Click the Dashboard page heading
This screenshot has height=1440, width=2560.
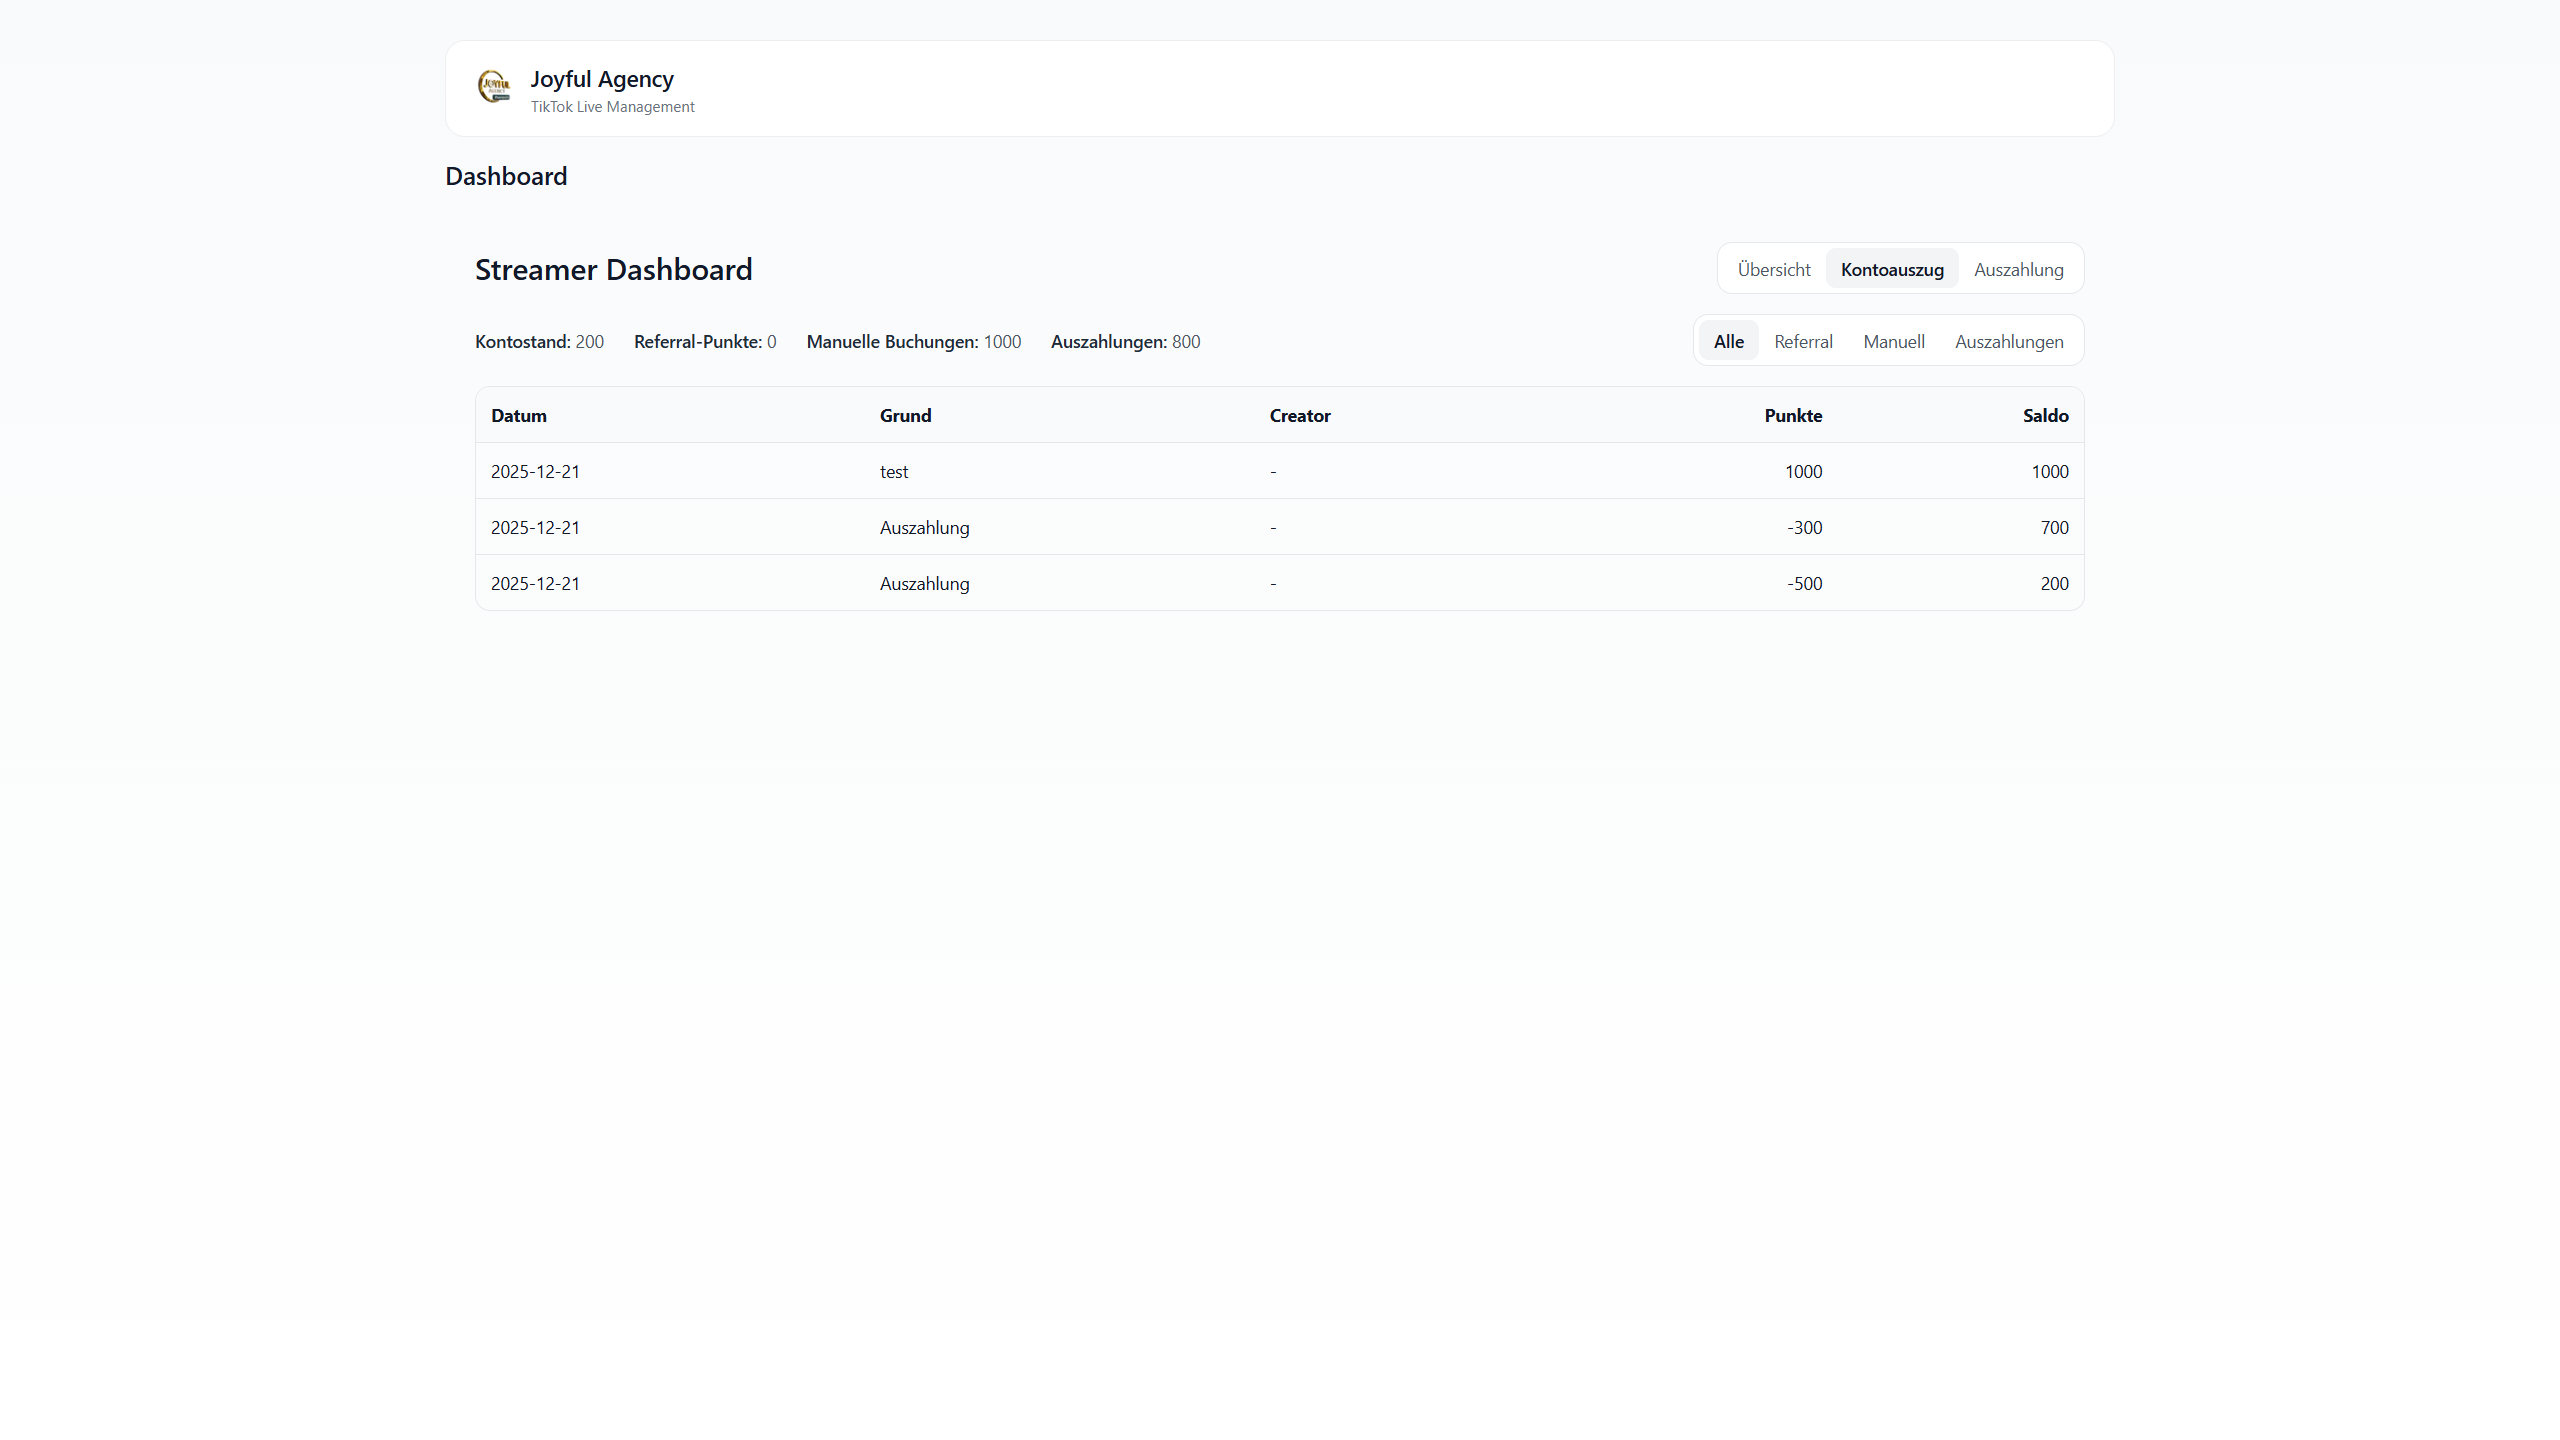click(x=506, y=176)
